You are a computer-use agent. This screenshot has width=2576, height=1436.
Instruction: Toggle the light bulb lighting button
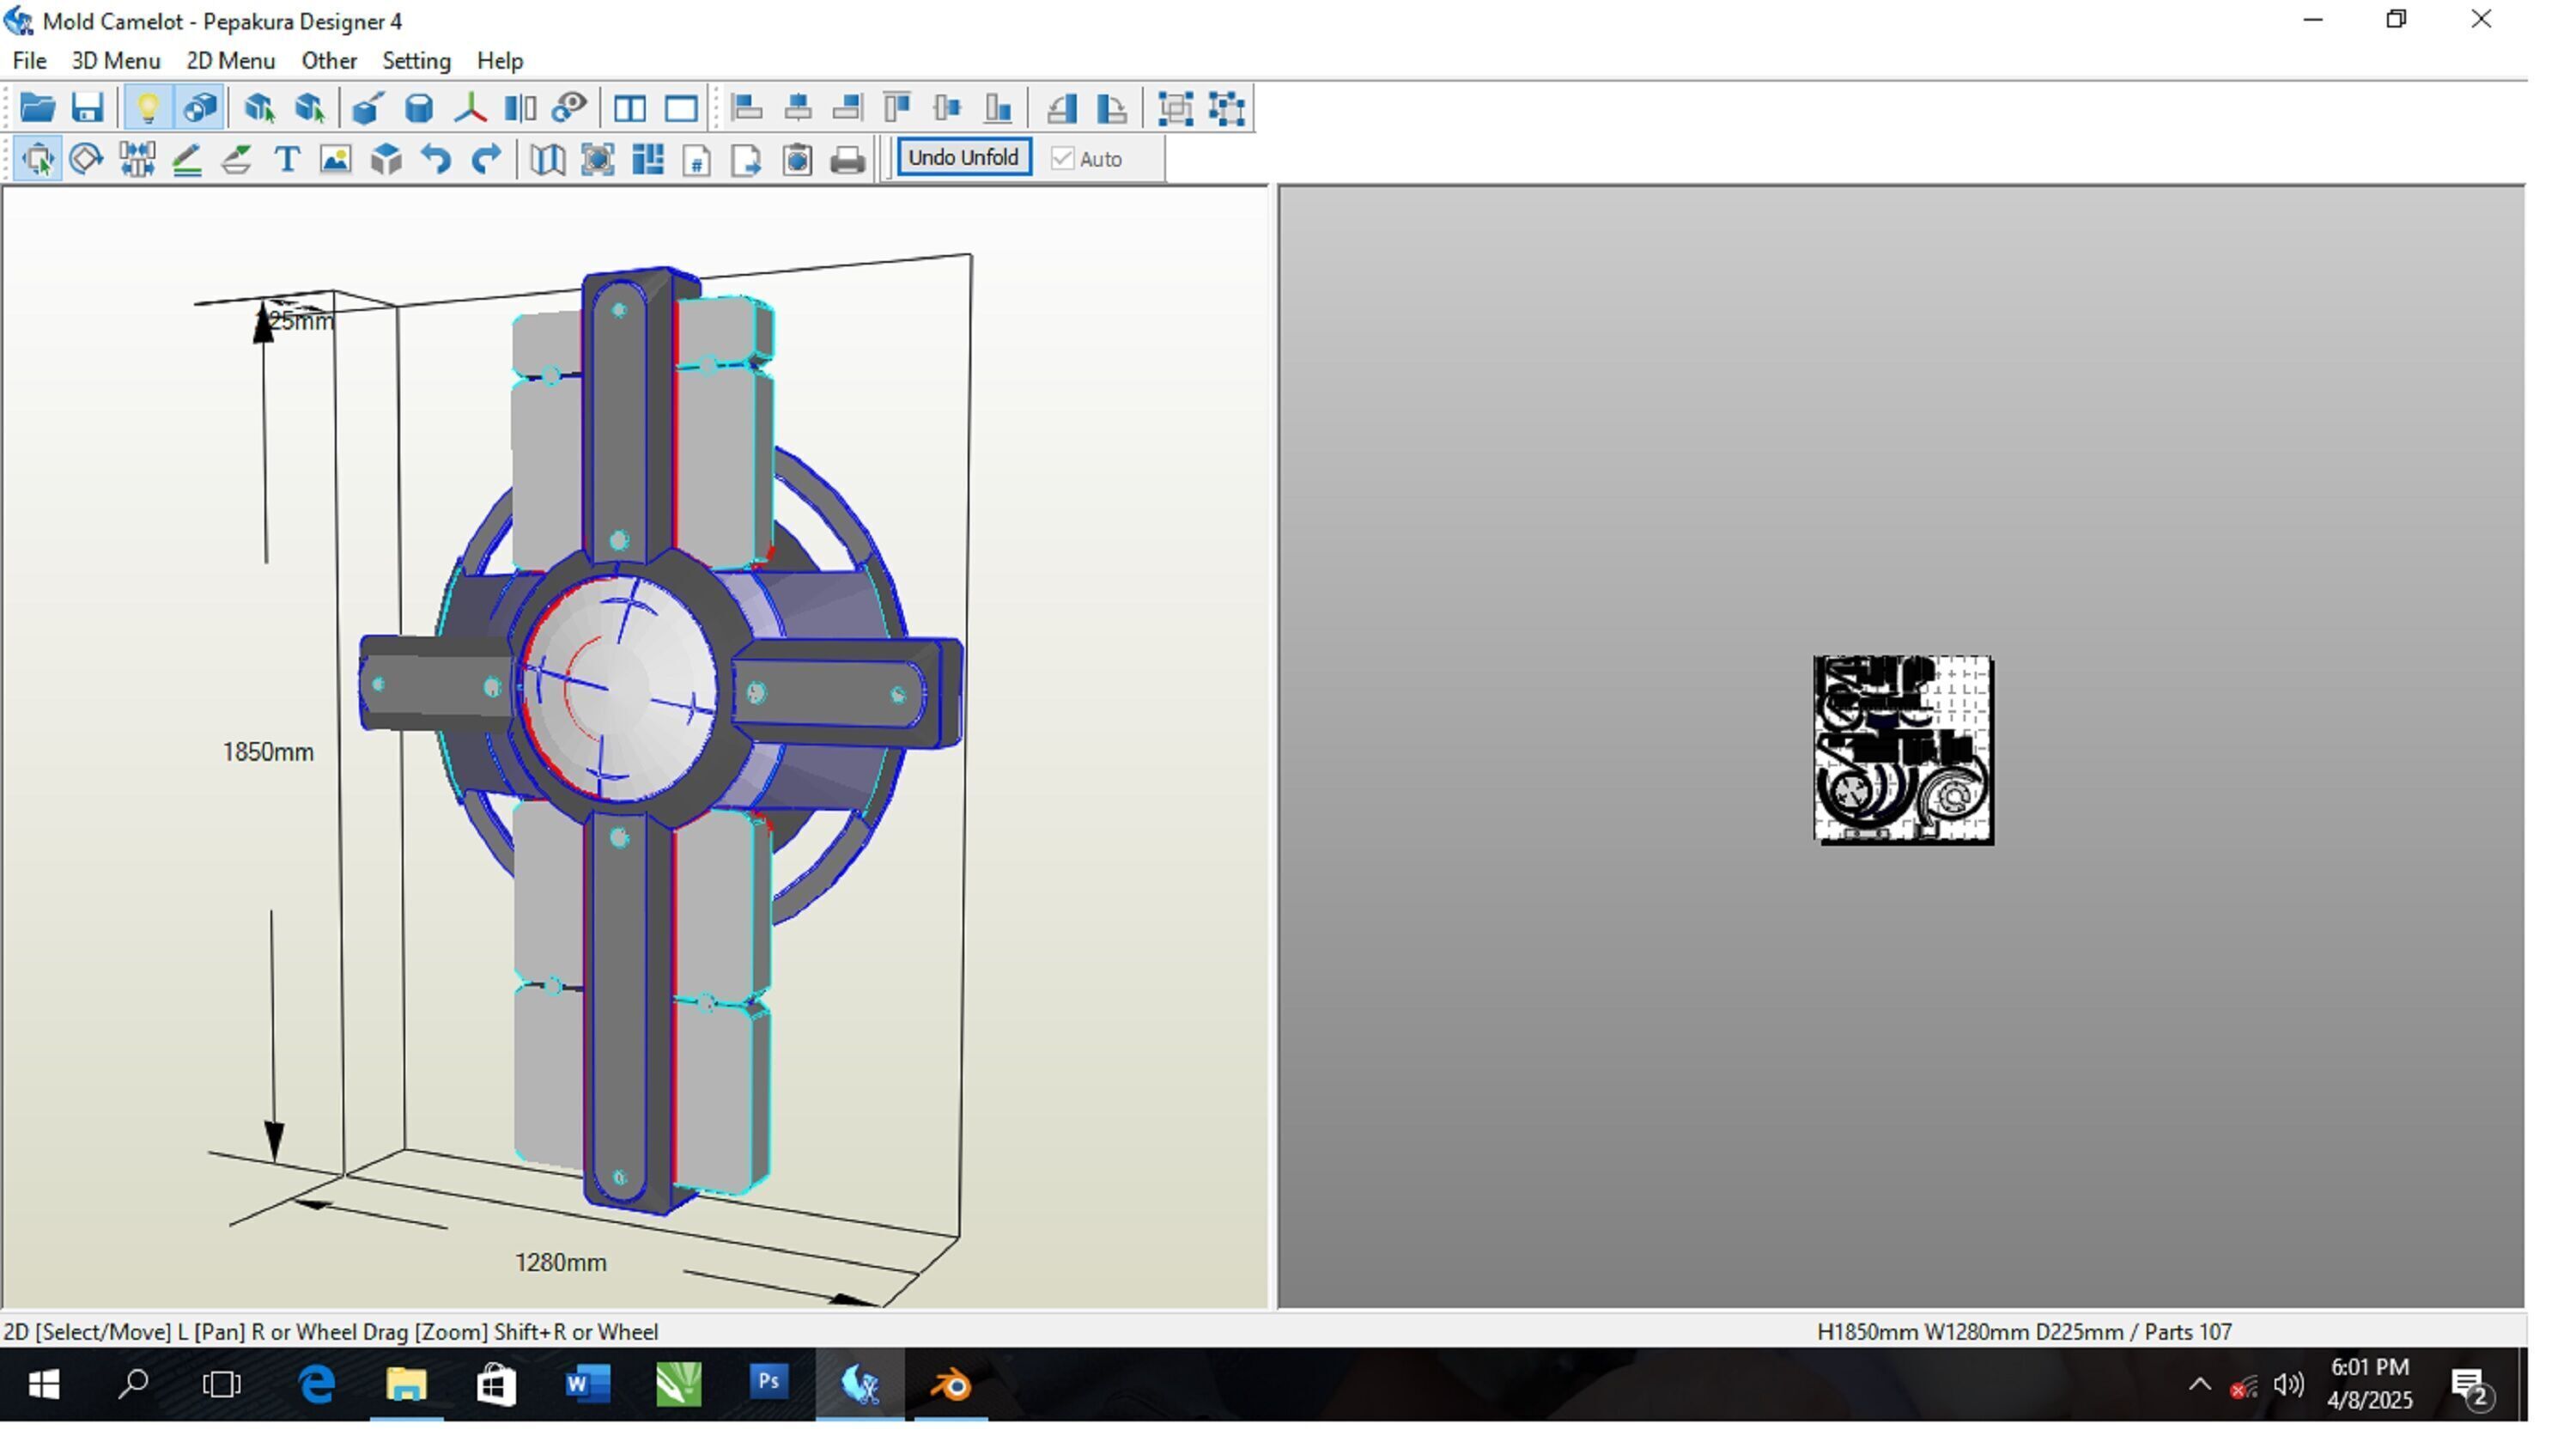tap(148, 108)
